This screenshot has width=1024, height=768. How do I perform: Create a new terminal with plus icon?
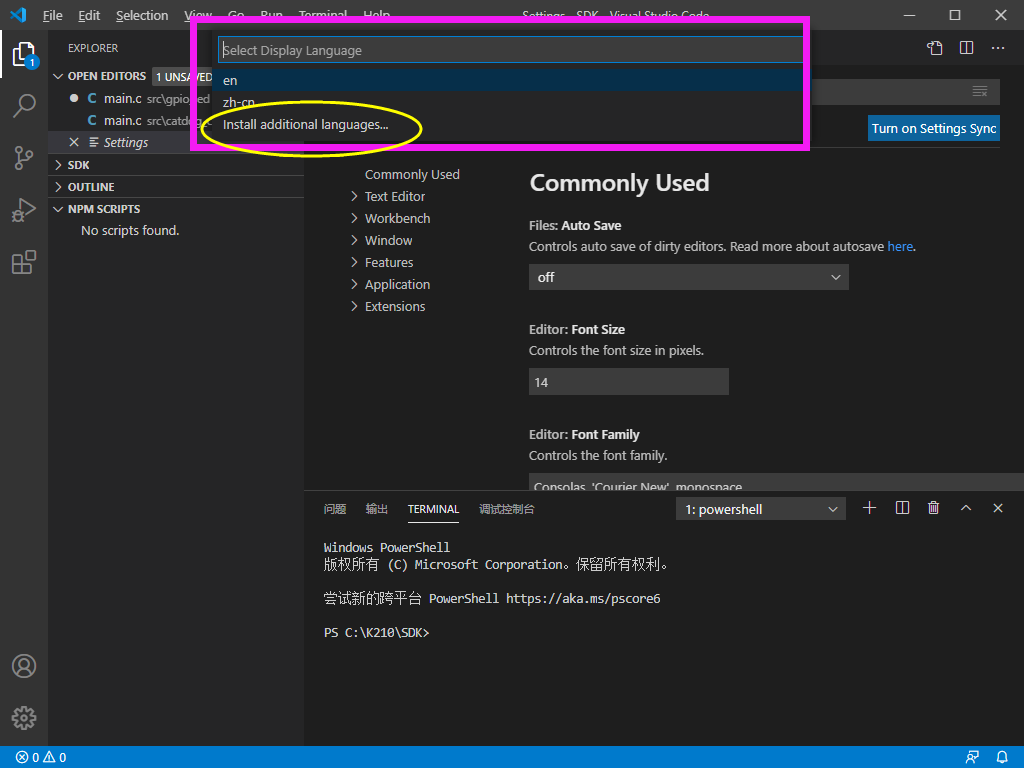coord(869,508)
